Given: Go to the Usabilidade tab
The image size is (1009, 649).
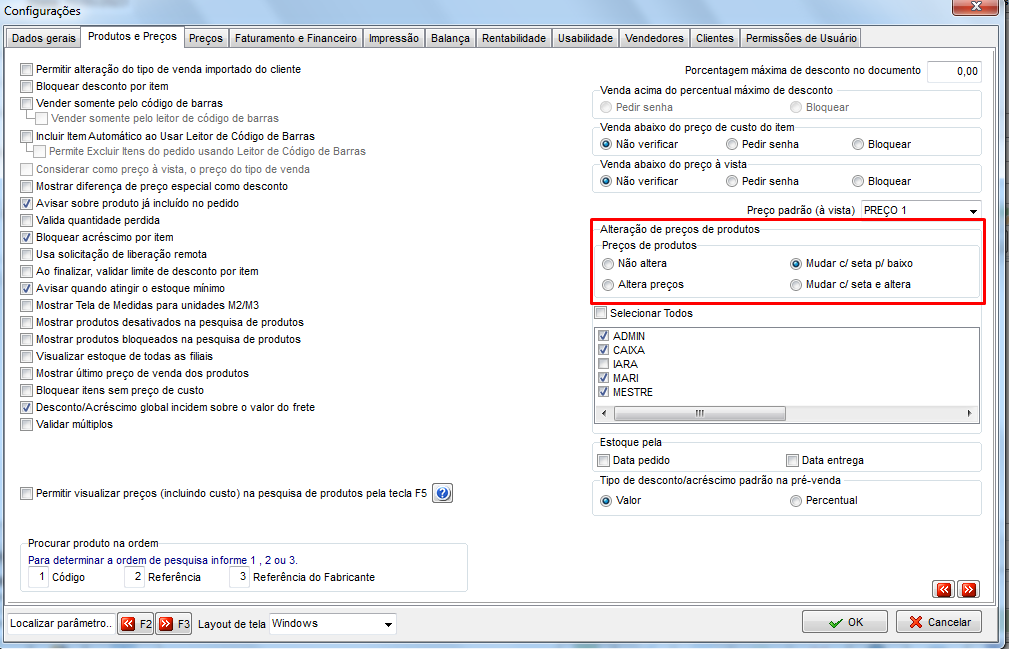Looking at the screenshot, I should [x=586, y=39].
